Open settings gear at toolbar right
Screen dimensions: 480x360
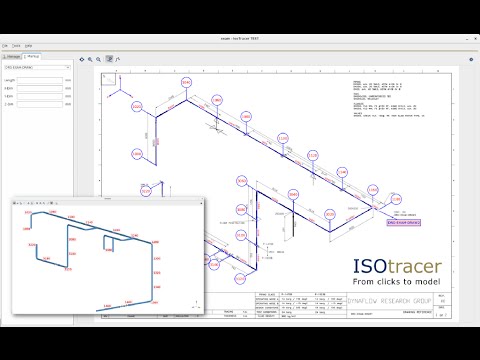pyautogui.click(x=471, y=59)
